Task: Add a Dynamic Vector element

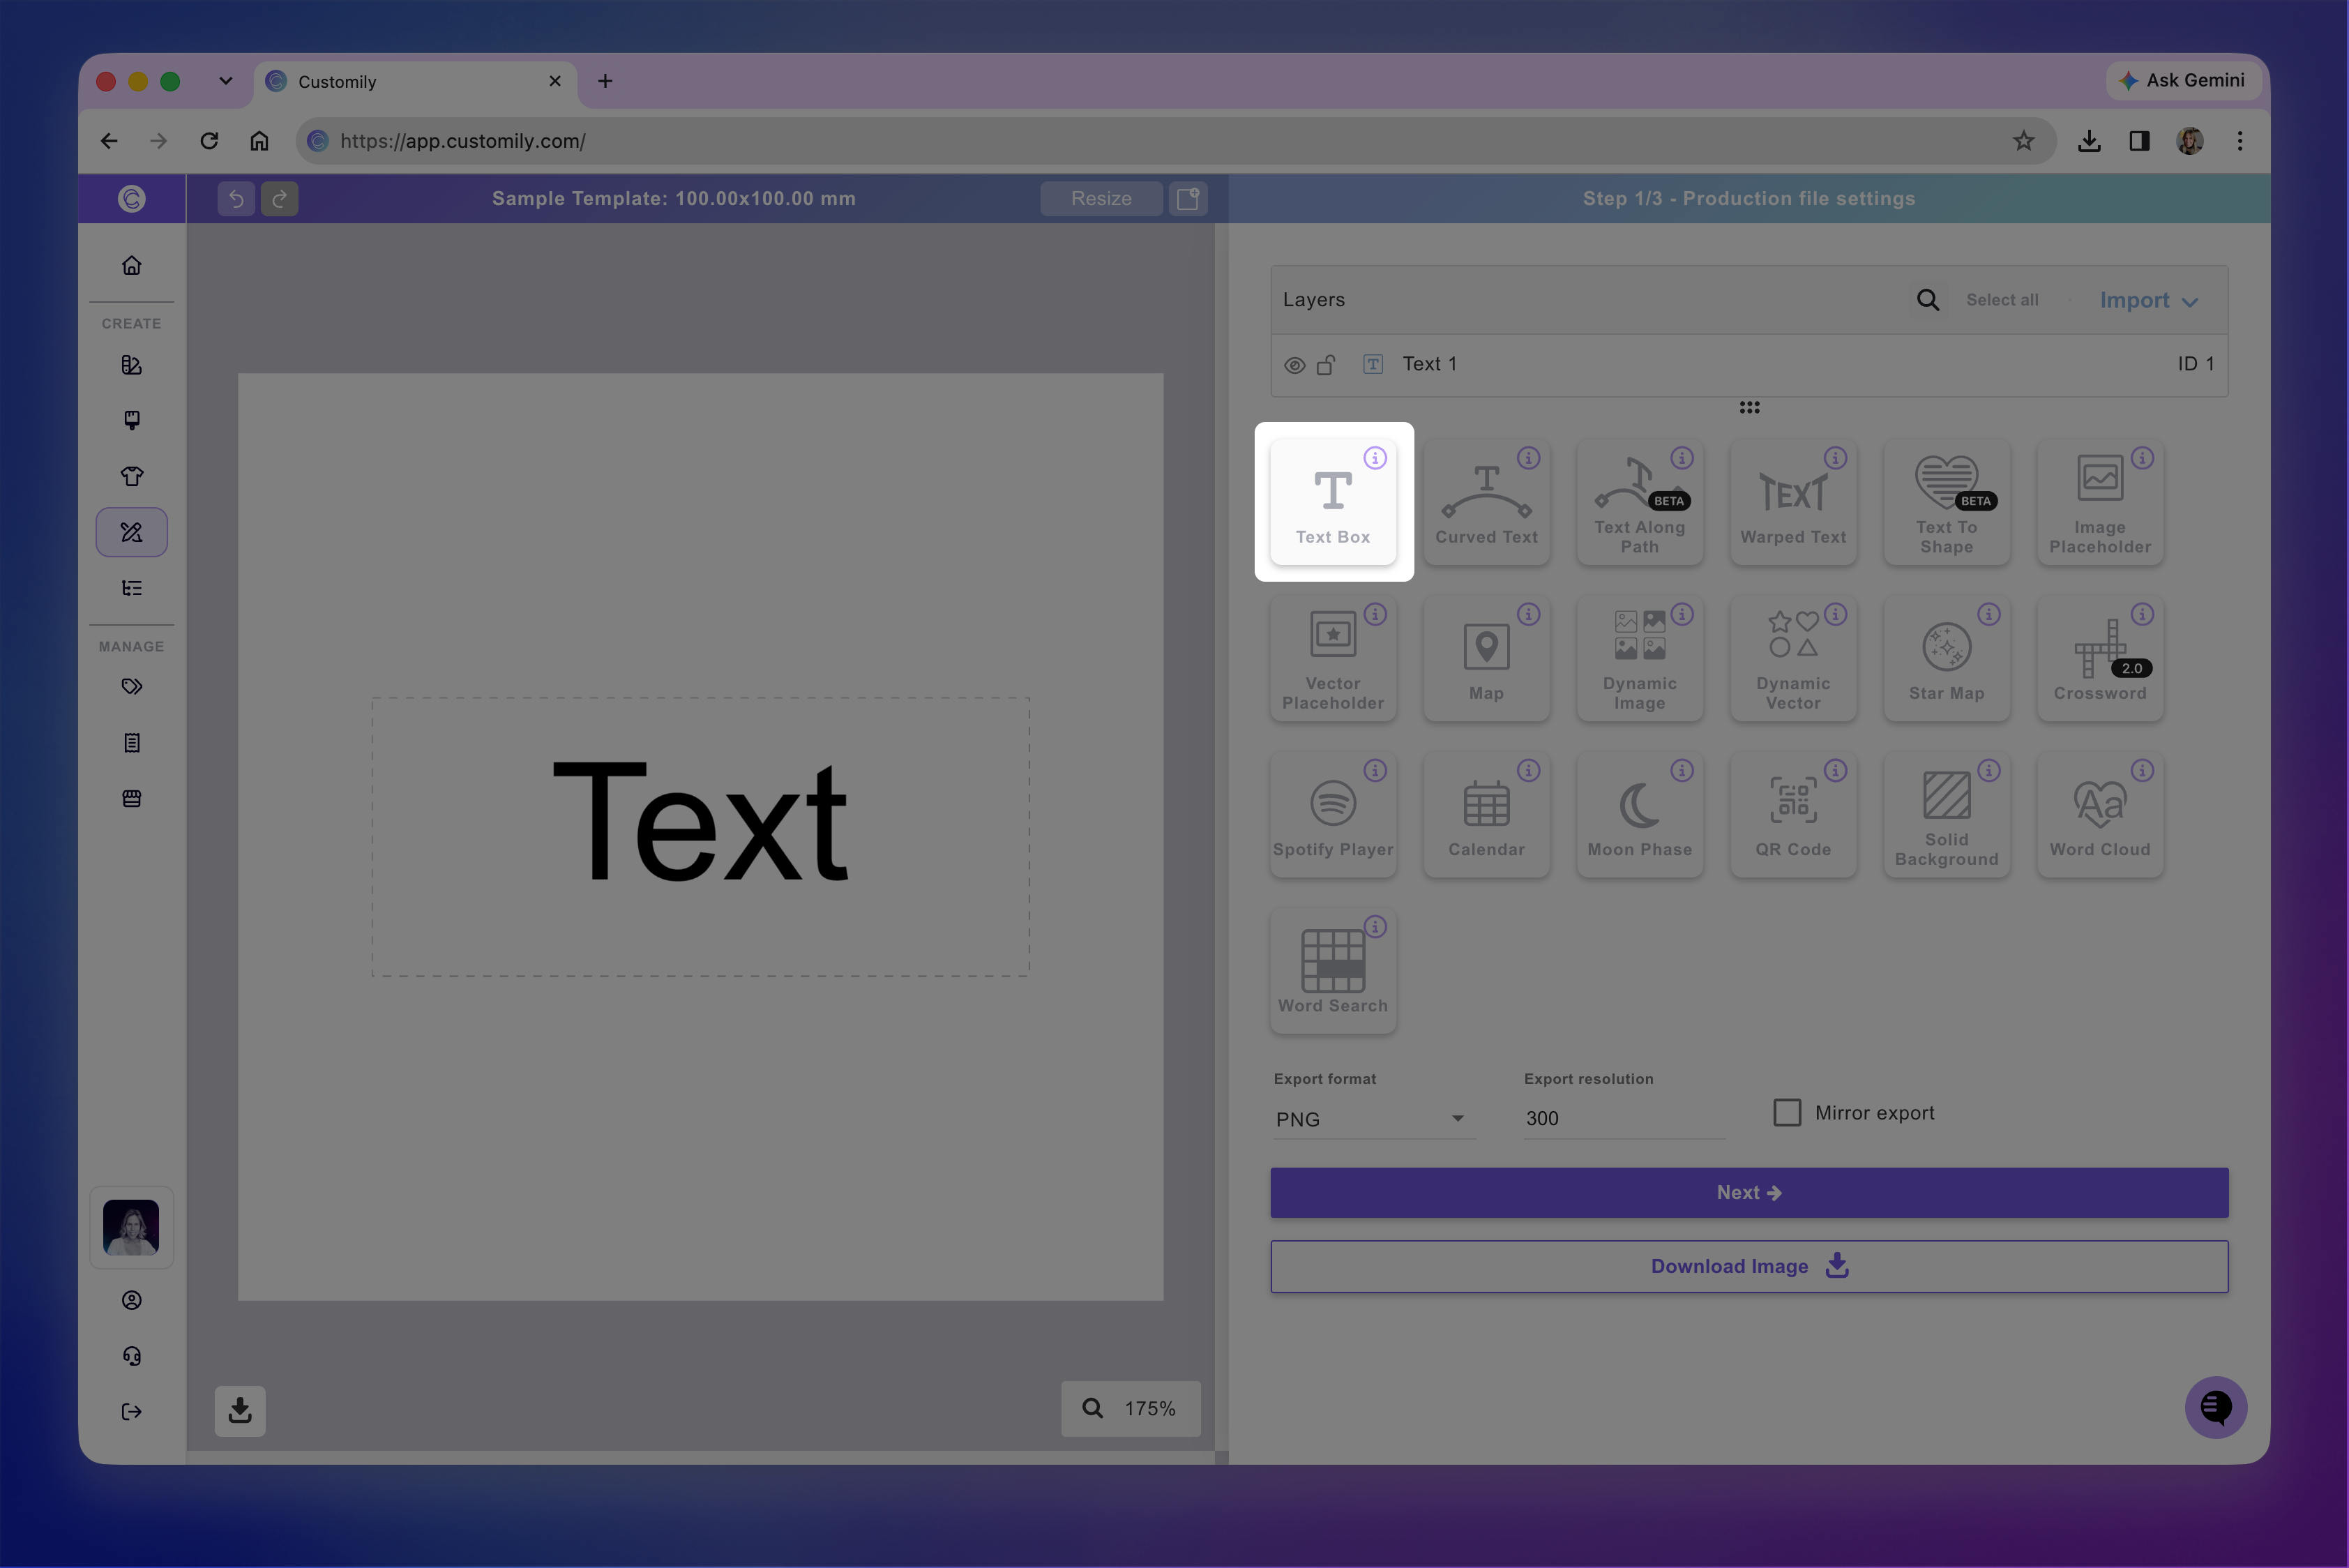Action: (x=1793, y=658)
